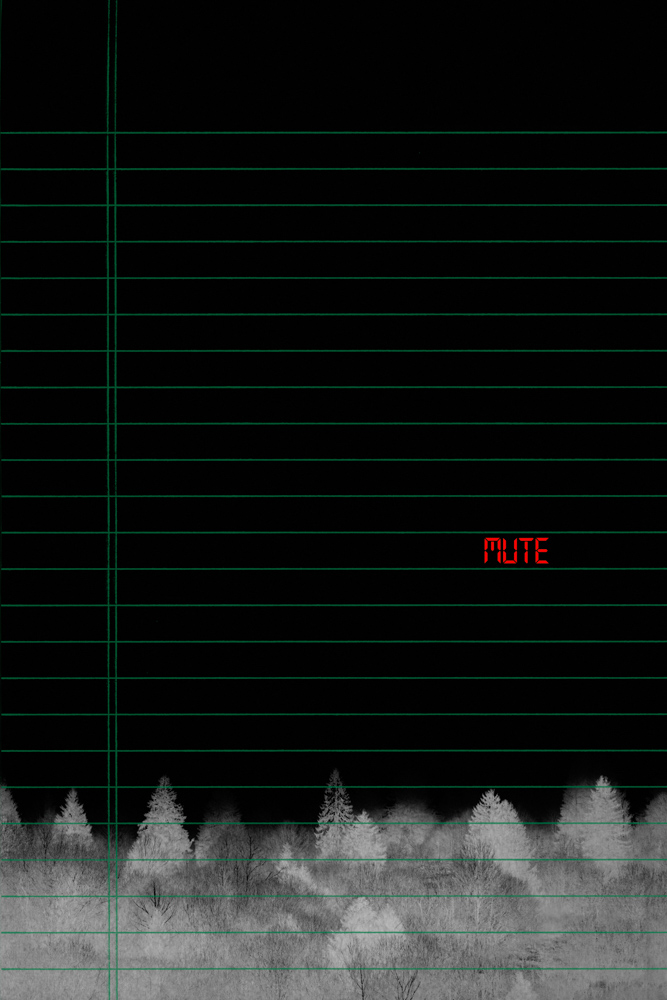This screenshot has width=667, height=1000.
Task: Click the ruled line directly beneath the MUTE text
Action: click(x=516, y=569)
